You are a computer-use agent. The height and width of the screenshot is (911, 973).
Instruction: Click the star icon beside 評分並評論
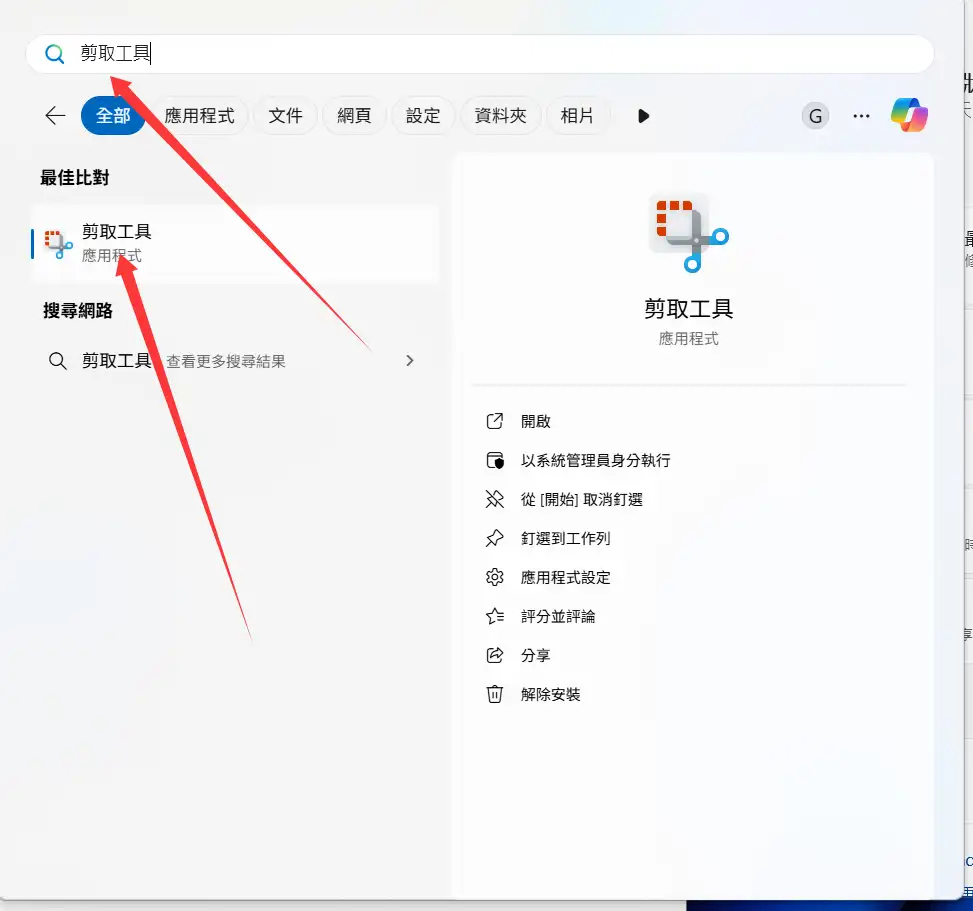click(495, 616)
